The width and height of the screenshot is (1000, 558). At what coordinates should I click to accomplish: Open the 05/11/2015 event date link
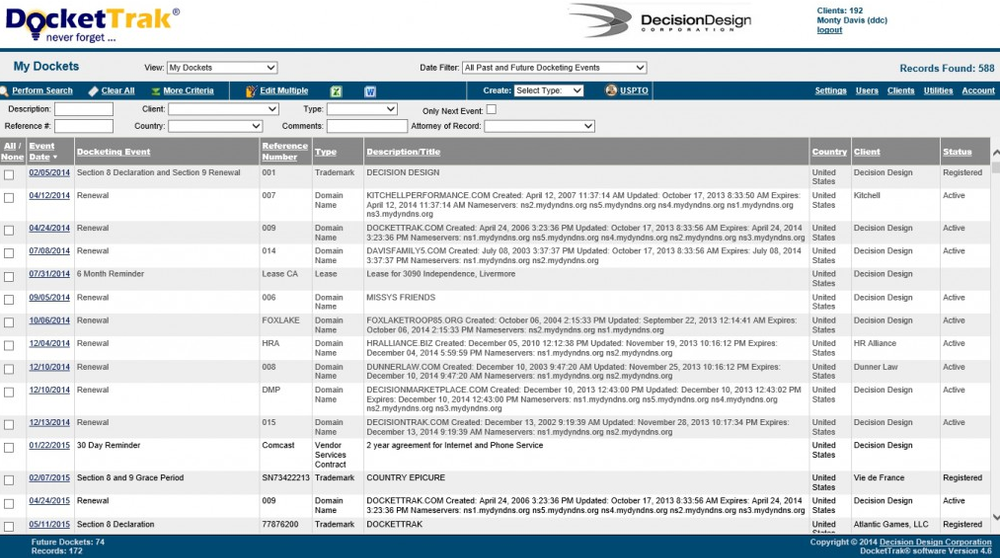pos(49,524)
